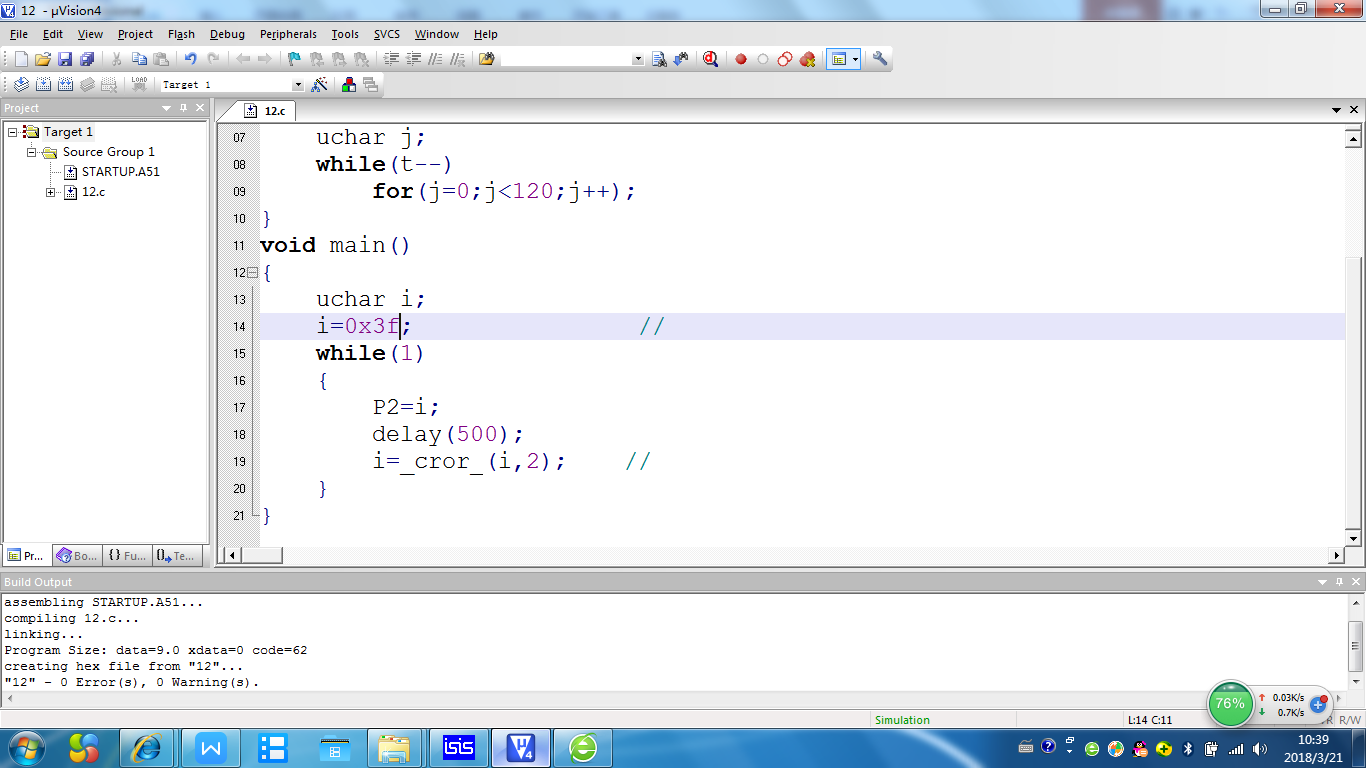
Task: Expand the 12.c file node in project tree
Action: [x=51, y=192]
